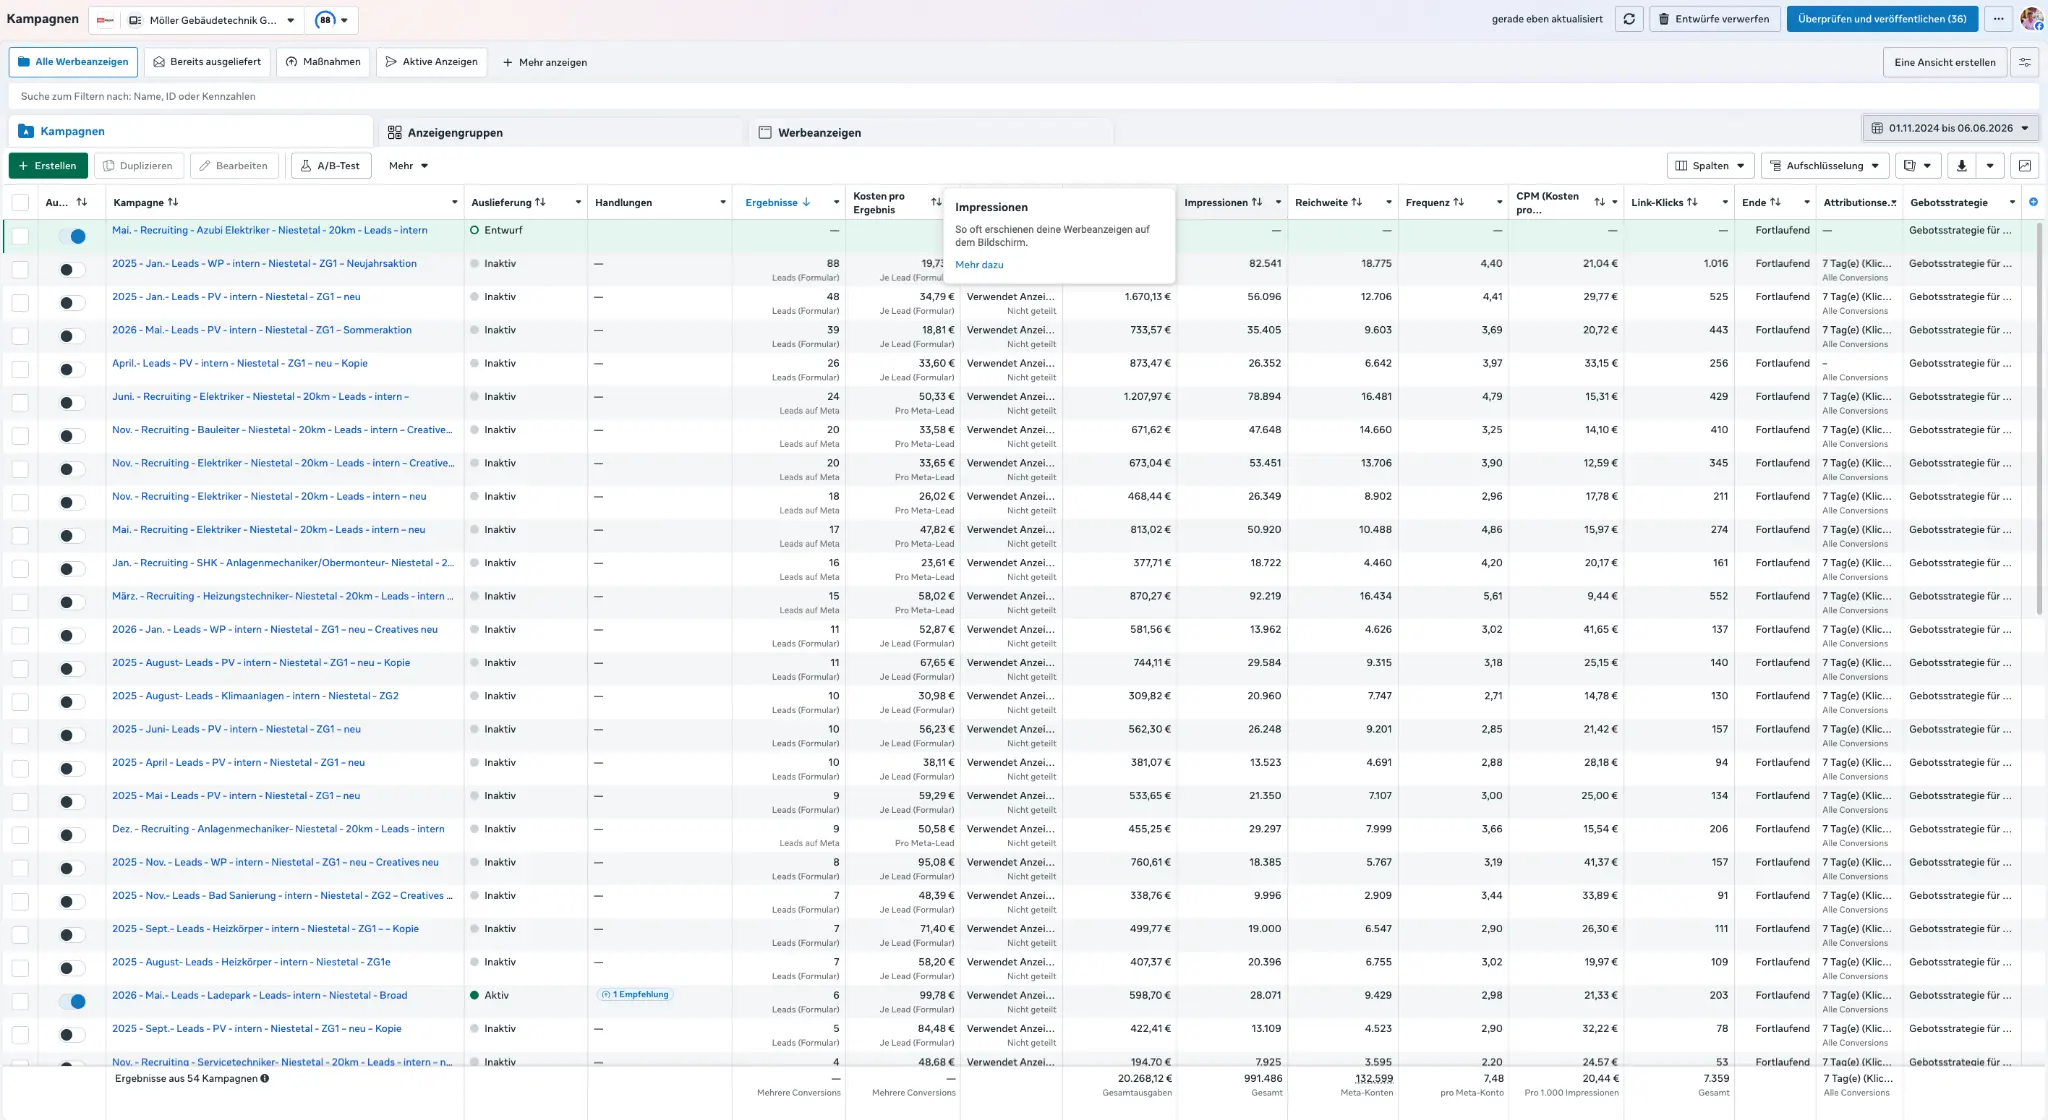This screenshot has width=2048, height=1120.
Task: Expand the Aufschlüsselung breakdown dropdown
Action: pos(1825,166)
